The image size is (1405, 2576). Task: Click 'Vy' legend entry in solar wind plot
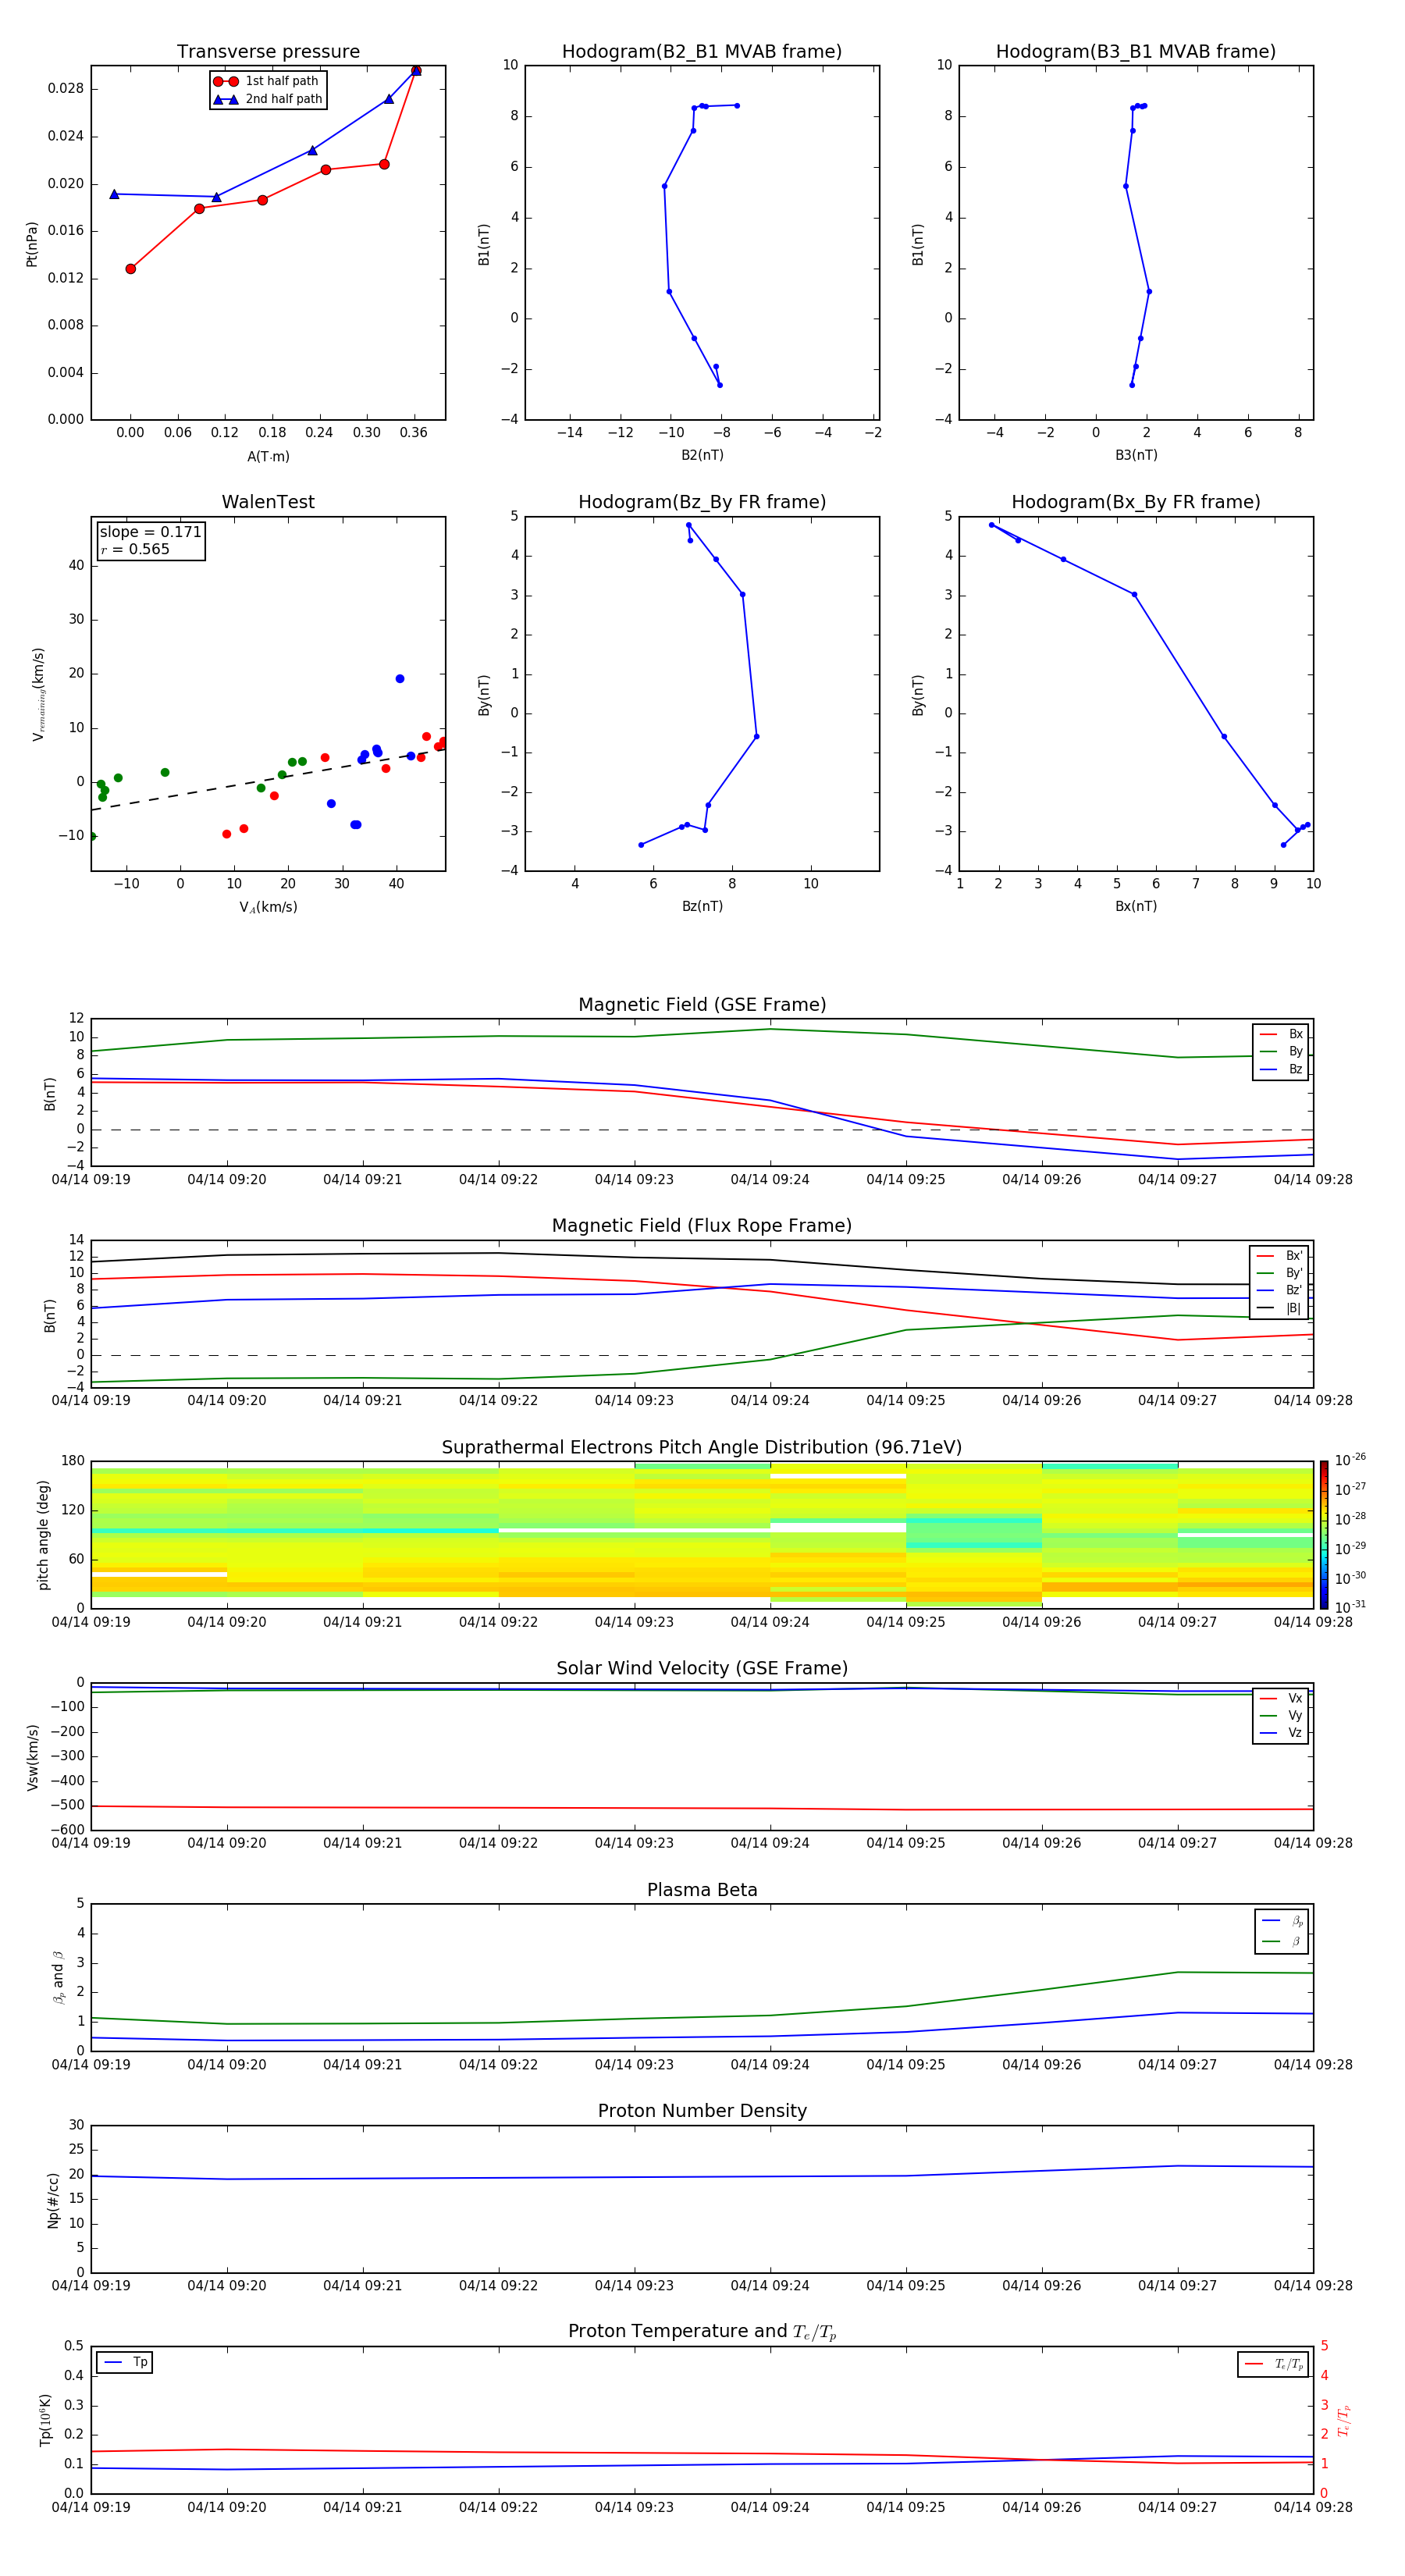pyautogui.click(x=1281, y=1715)
